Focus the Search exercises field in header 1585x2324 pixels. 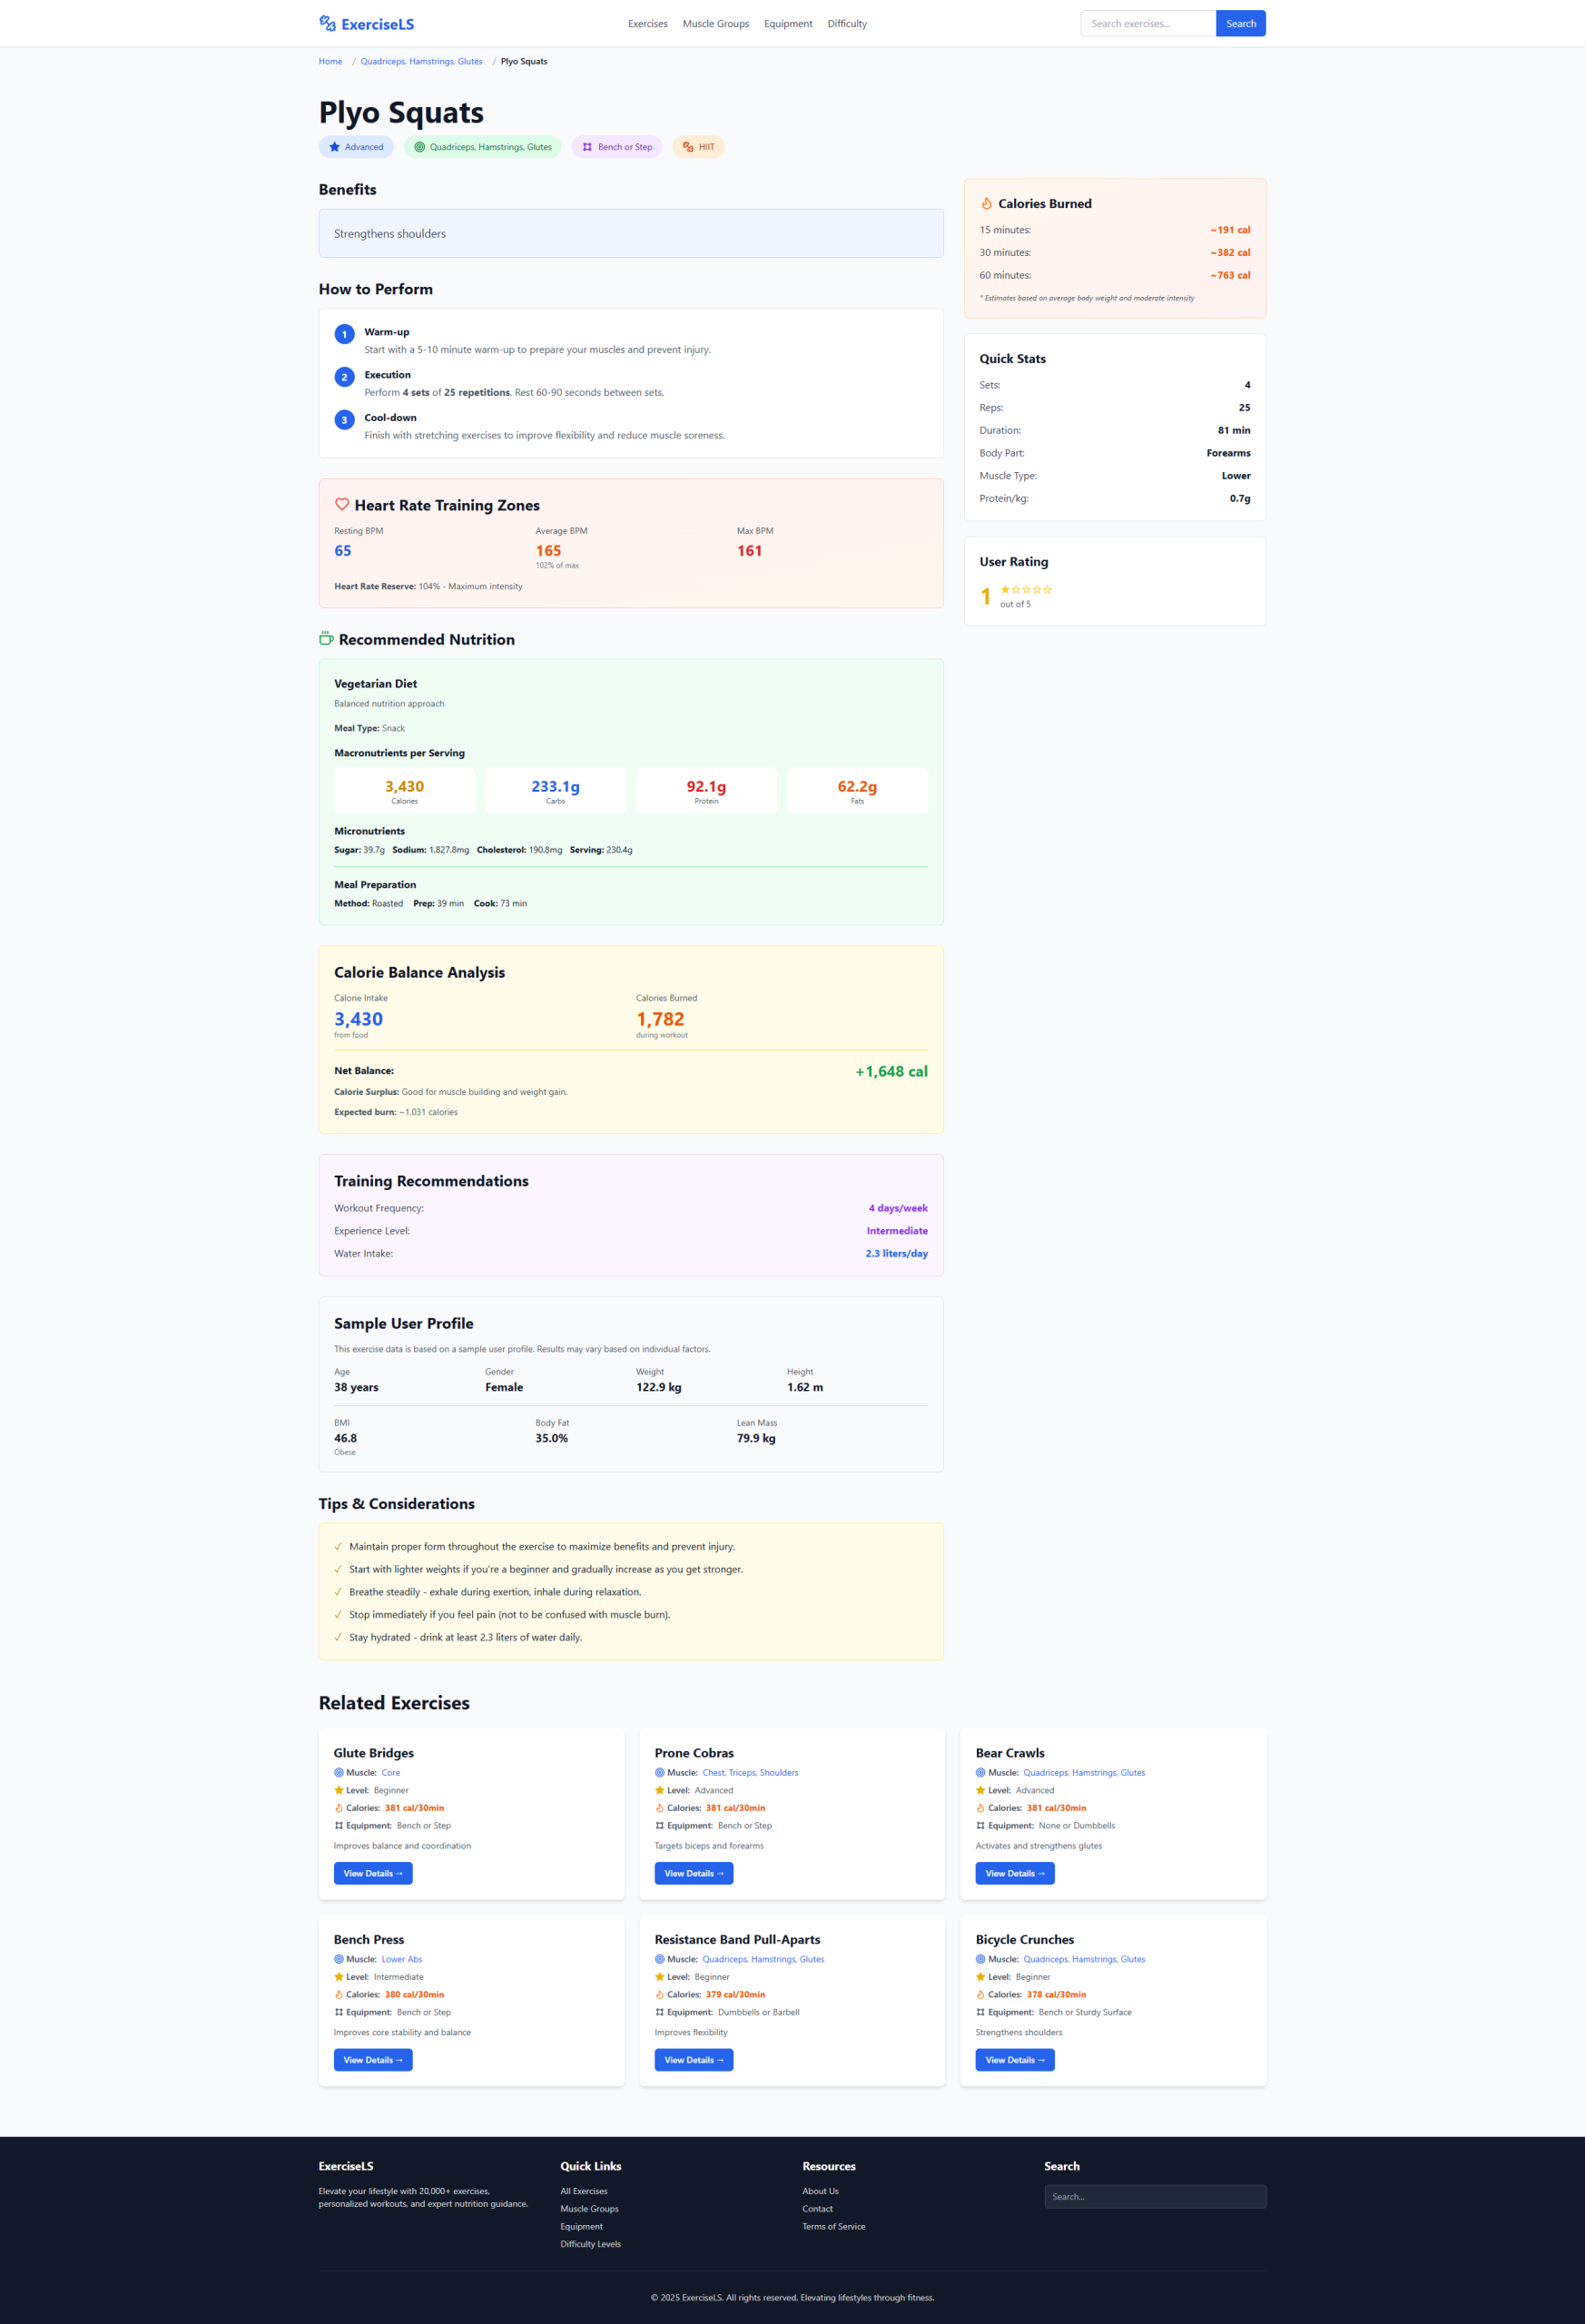1147,24
